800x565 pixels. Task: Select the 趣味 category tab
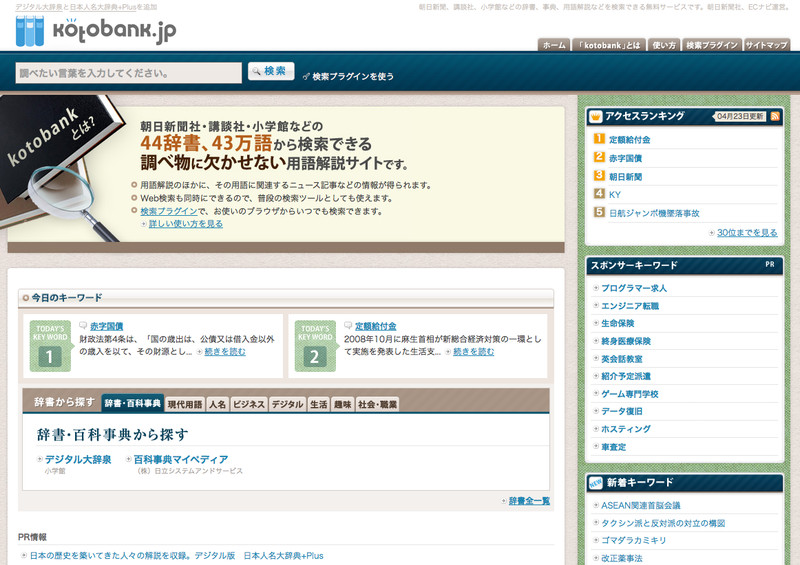[x=342, y=404]
